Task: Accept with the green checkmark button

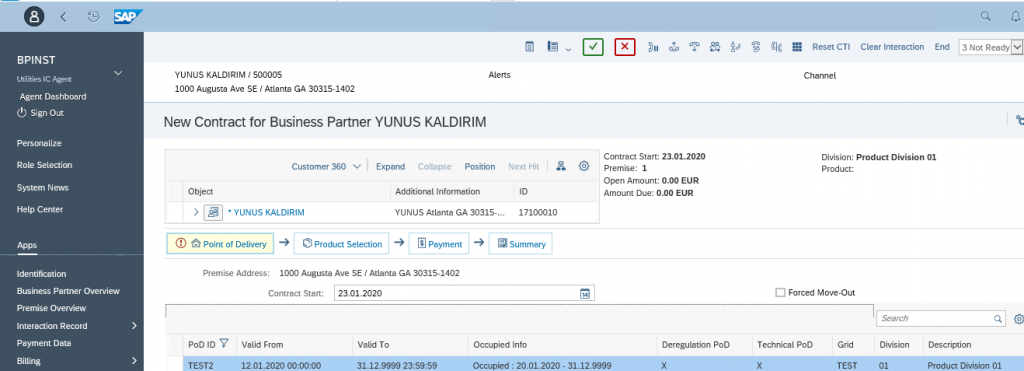Action: pyautogui.click(x=593, y=47)
